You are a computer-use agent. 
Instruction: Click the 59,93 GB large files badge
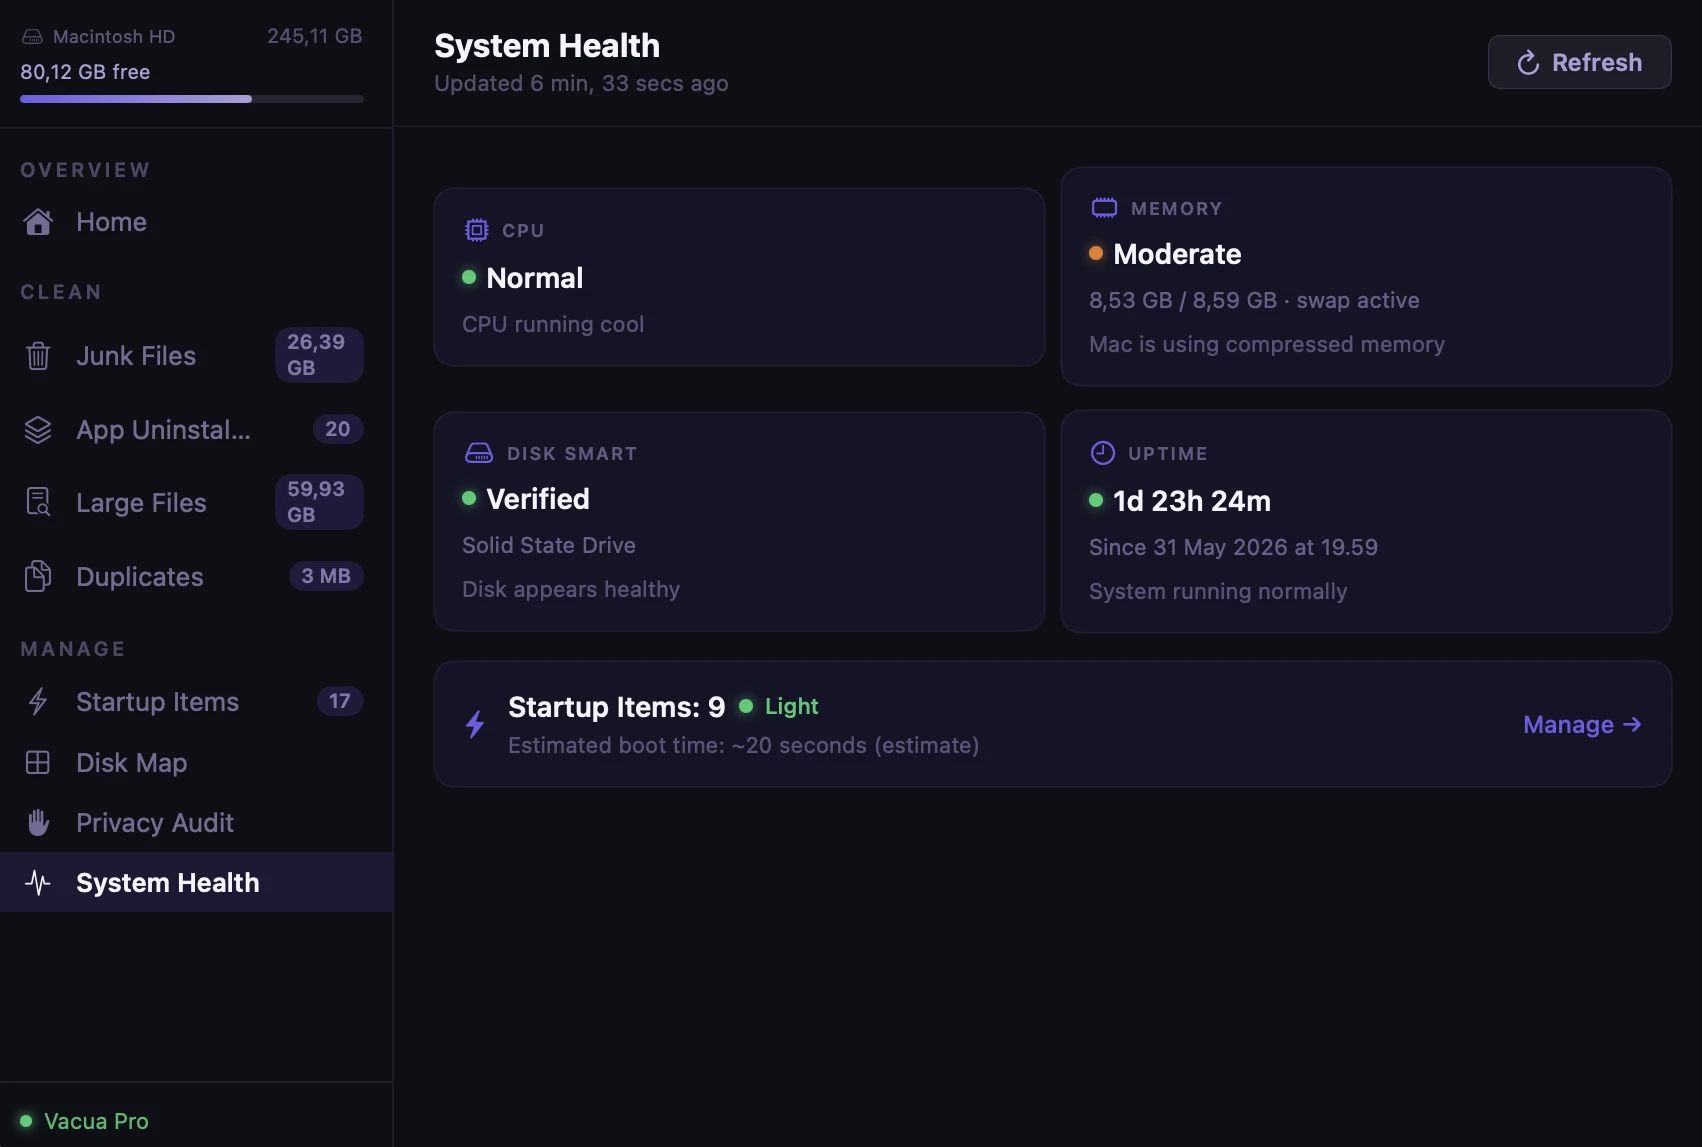(319, 502)
